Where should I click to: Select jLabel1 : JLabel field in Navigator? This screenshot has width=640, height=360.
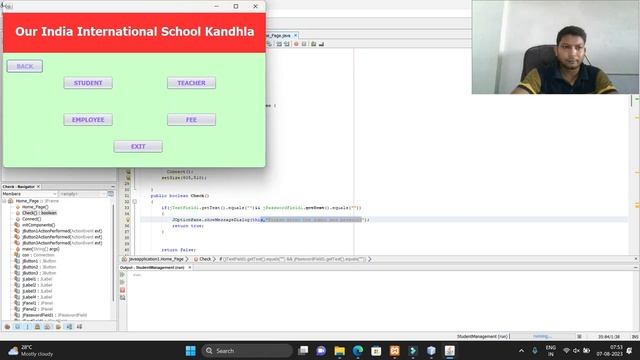[x=37, y=279]
